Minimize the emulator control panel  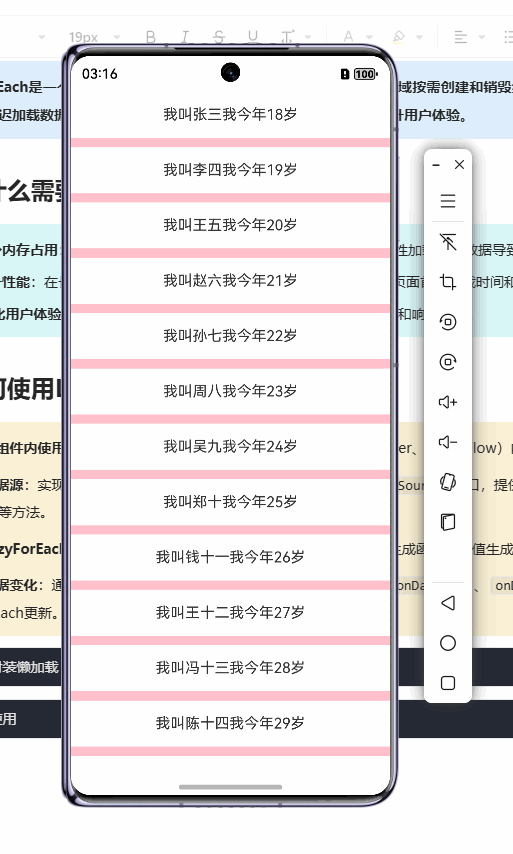[x=436, y=164]
